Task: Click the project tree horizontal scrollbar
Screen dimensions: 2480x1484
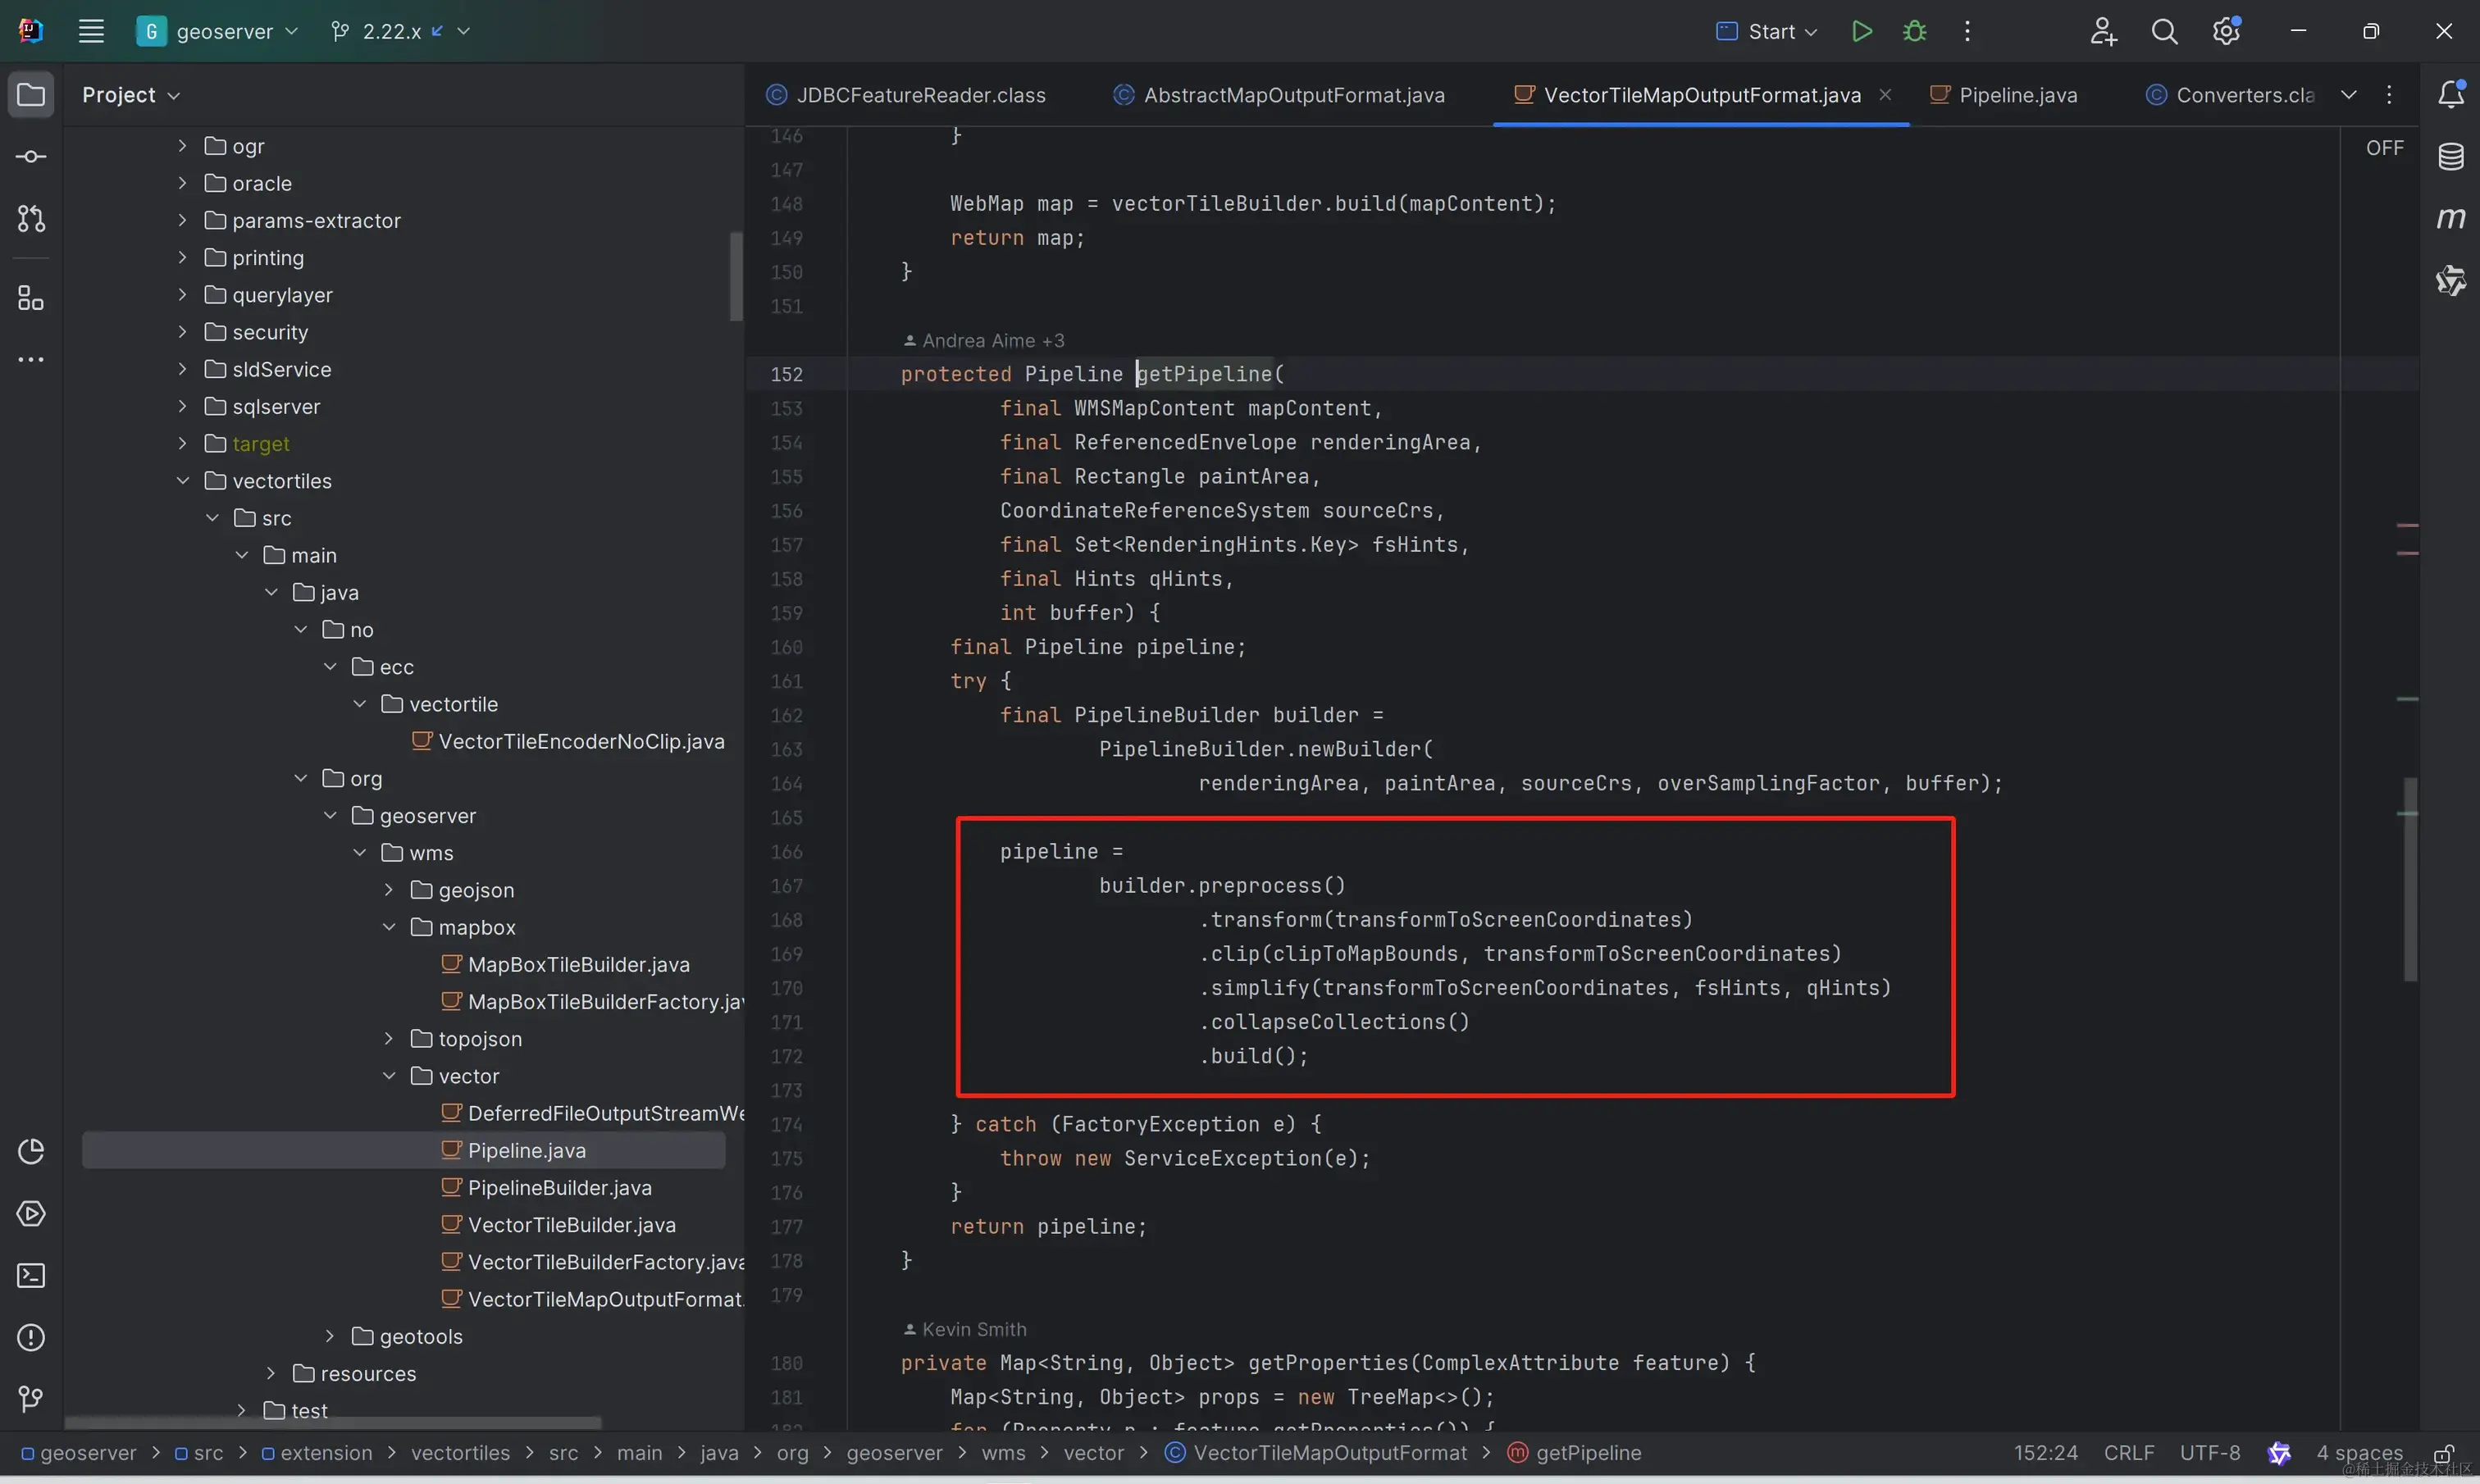Action: coord(333,1423)
